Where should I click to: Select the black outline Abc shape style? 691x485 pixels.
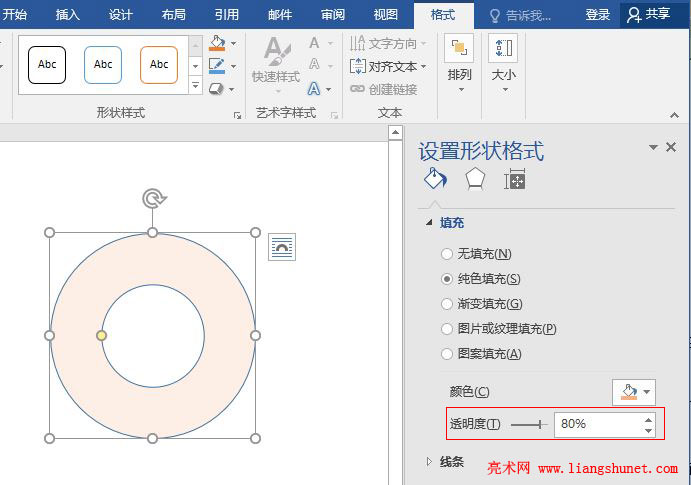(47, 65)
